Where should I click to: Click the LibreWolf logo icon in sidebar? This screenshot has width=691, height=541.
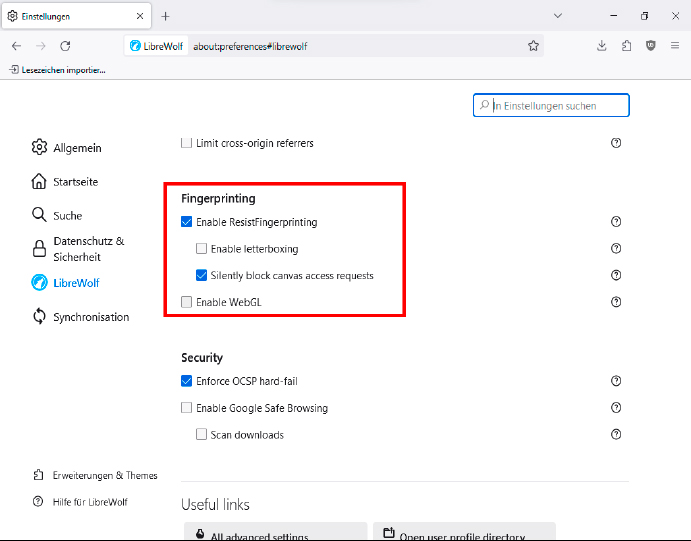[x=39, y=282]
